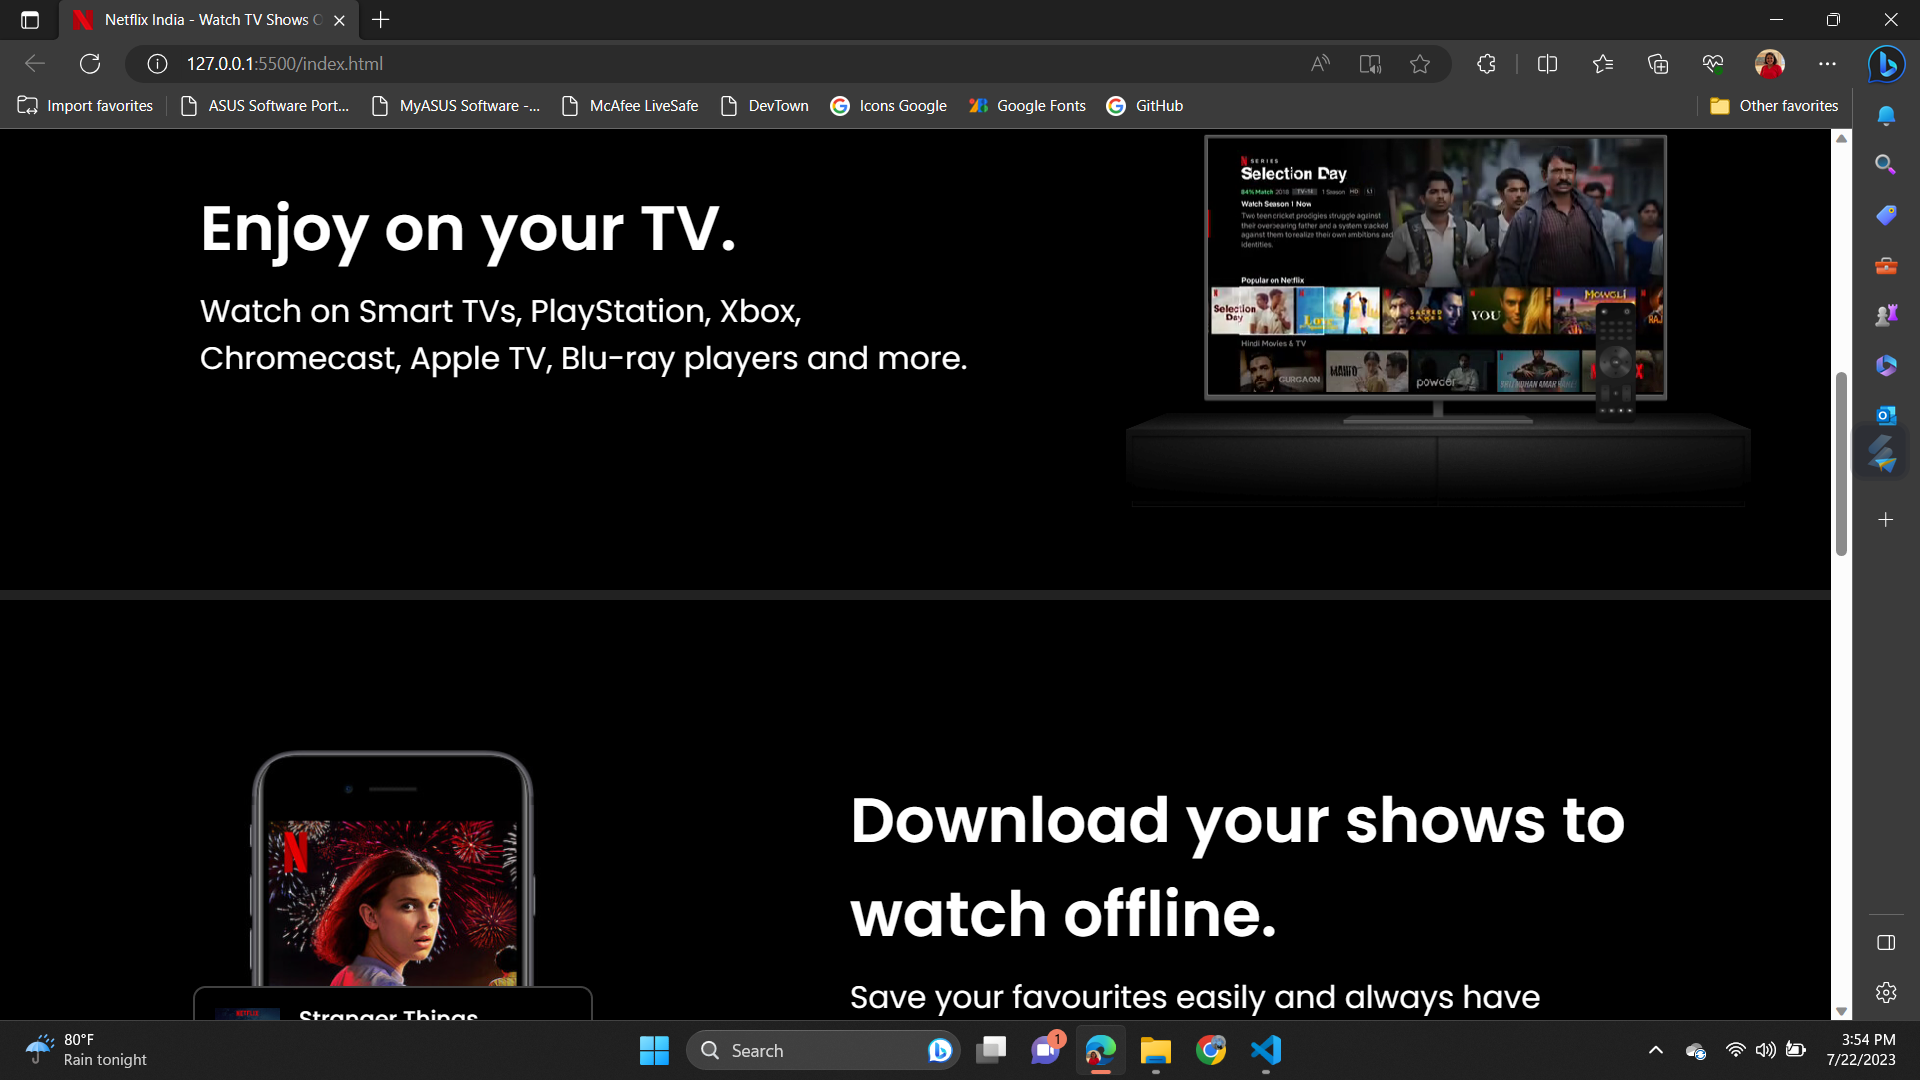Open sidebar shopping tag icon
The height and width of the screenshot is (1080, 1920).
coord(1886,215)
